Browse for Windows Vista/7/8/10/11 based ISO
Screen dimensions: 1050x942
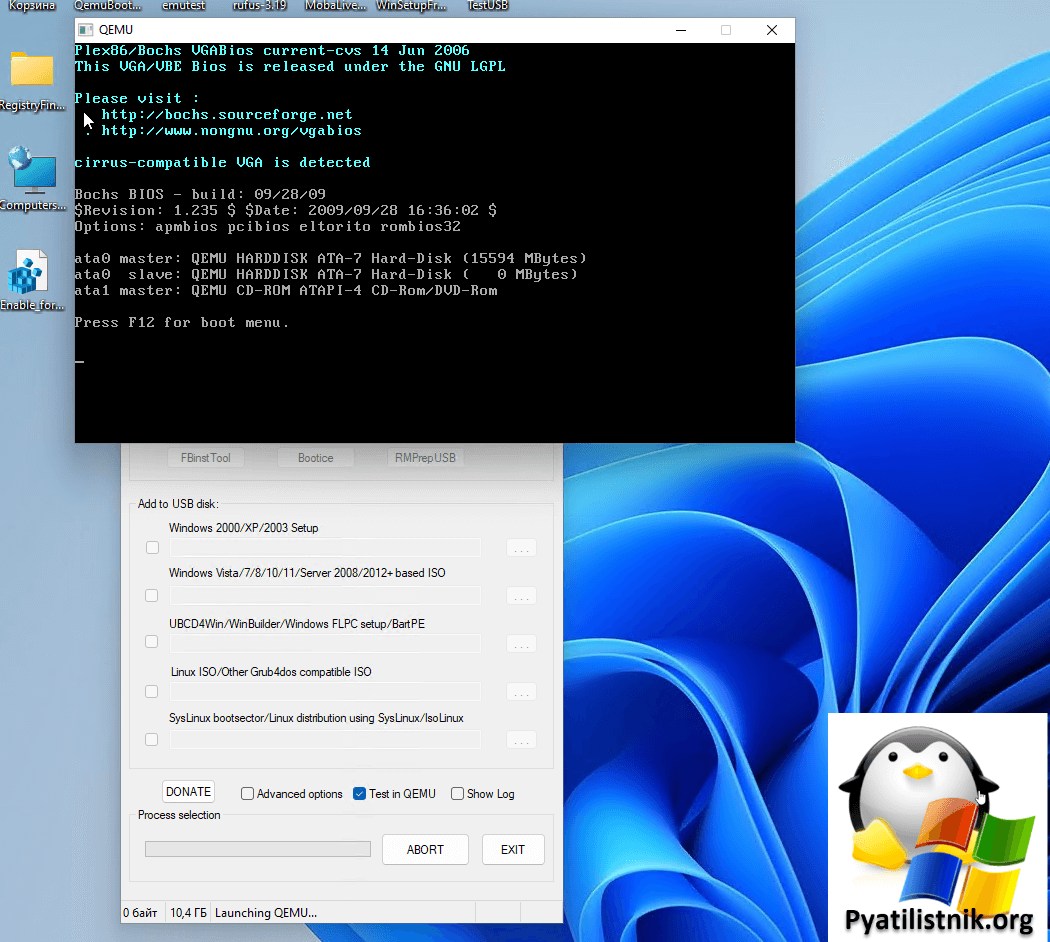521,596
